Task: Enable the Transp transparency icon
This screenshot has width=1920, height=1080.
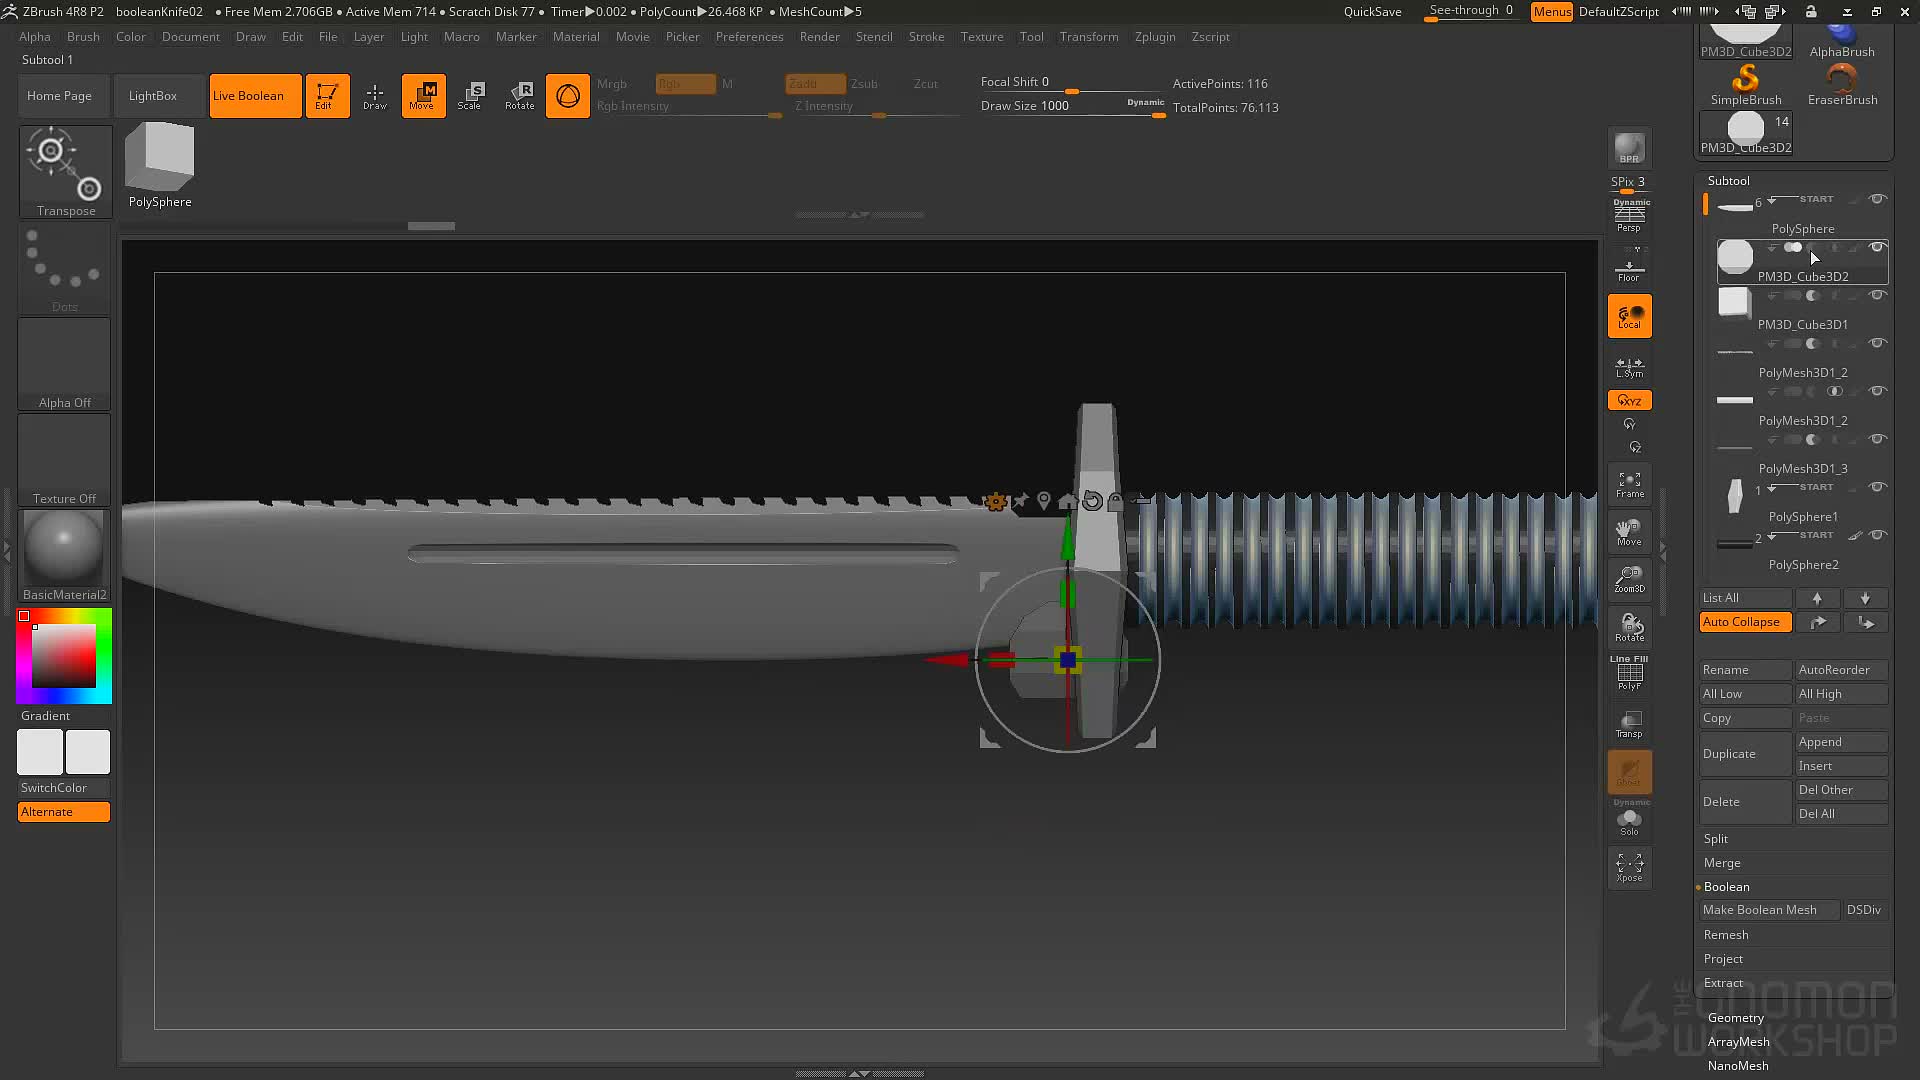Action: (x=1629, y=724)
